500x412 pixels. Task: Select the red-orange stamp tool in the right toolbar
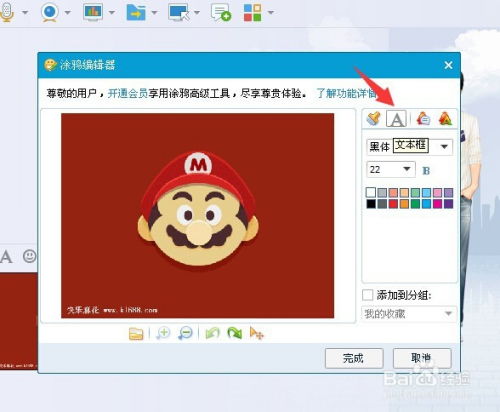tap(445, 118)
